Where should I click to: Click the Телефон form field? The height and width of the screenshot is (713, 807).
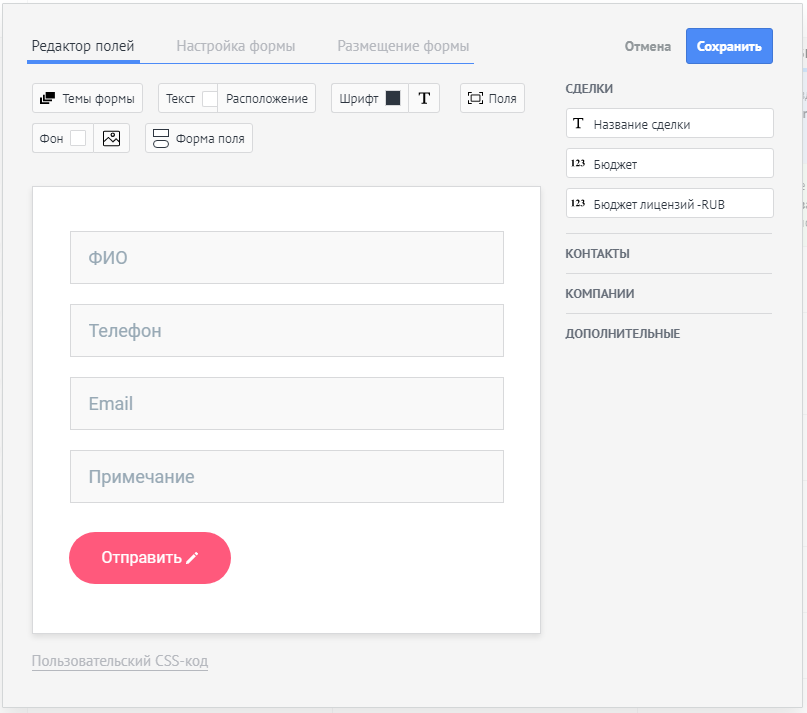click(287, 331)
